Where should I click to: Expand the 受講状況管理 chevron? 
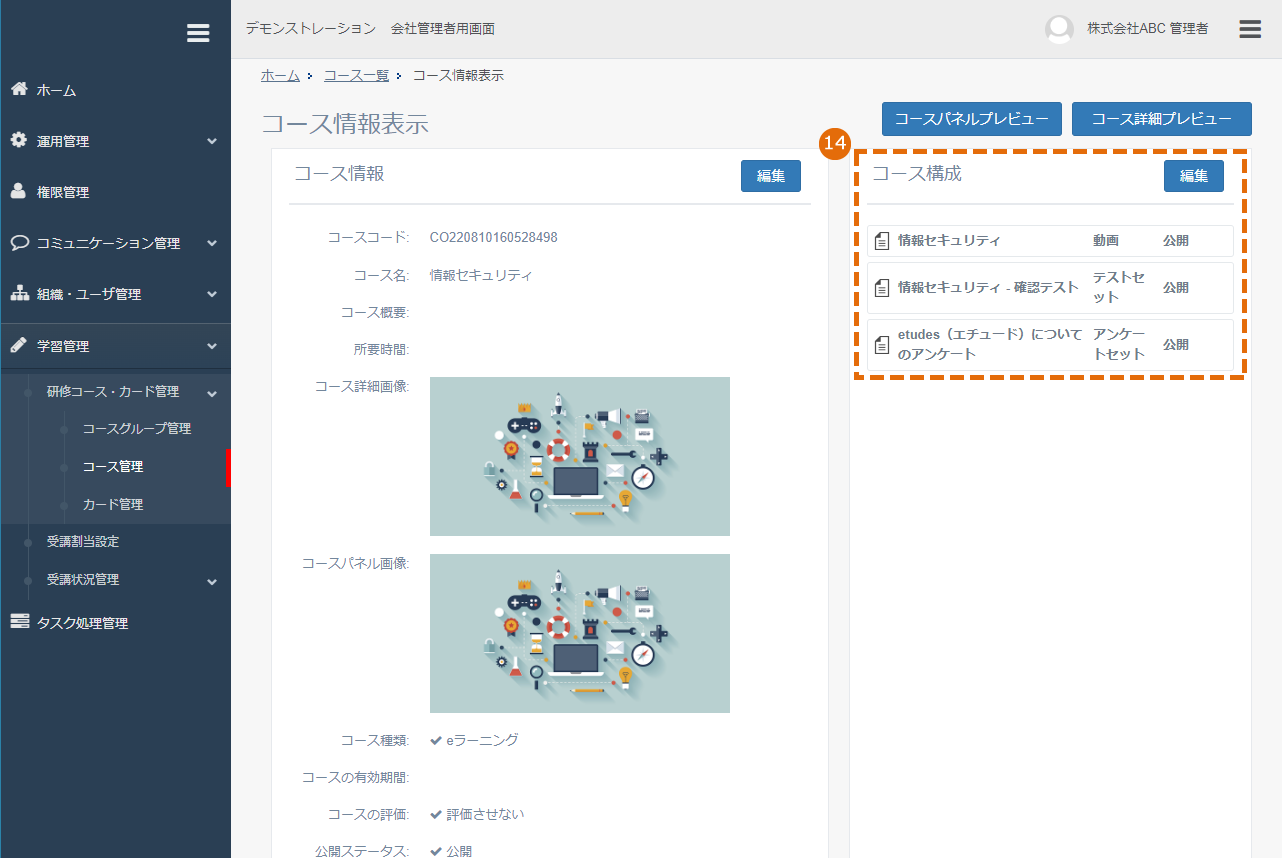click(212, 581)
